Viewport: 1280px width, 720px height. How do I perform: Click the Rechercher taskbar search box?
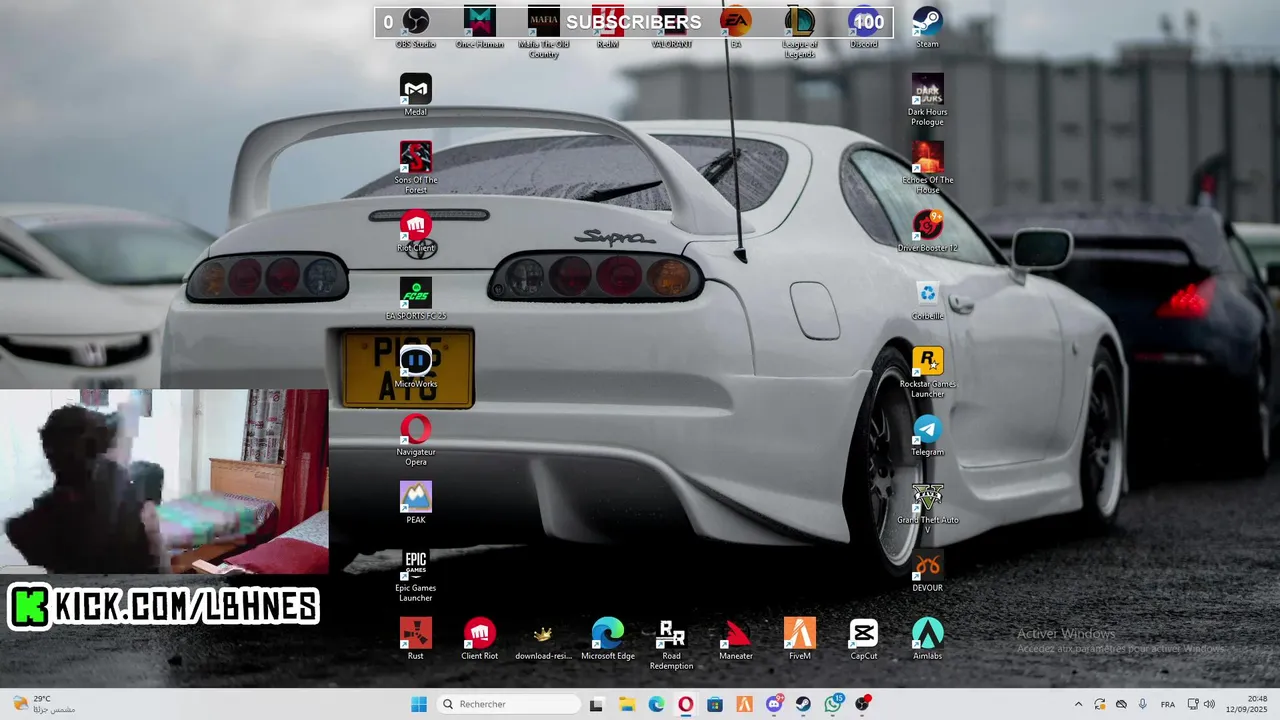pos(509,704)
